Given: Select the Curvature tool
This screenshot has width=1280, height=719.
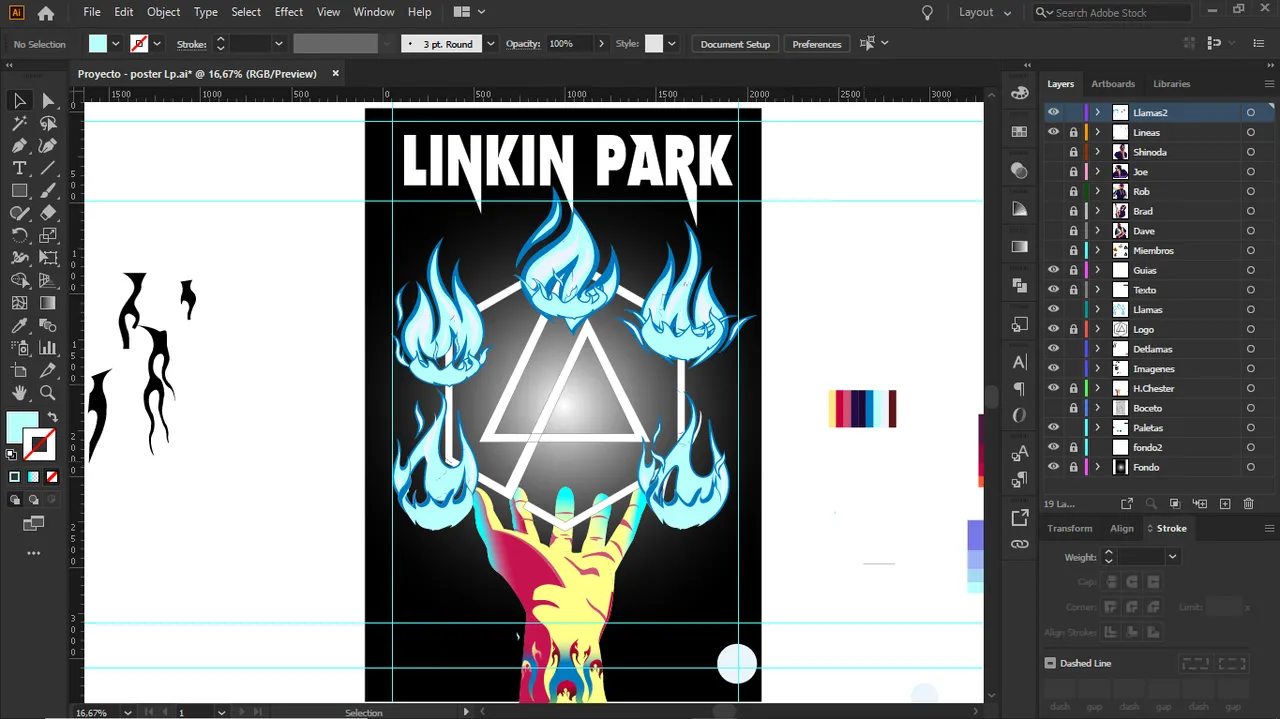Looking at the screenshot, I should (x=48, y=146).
